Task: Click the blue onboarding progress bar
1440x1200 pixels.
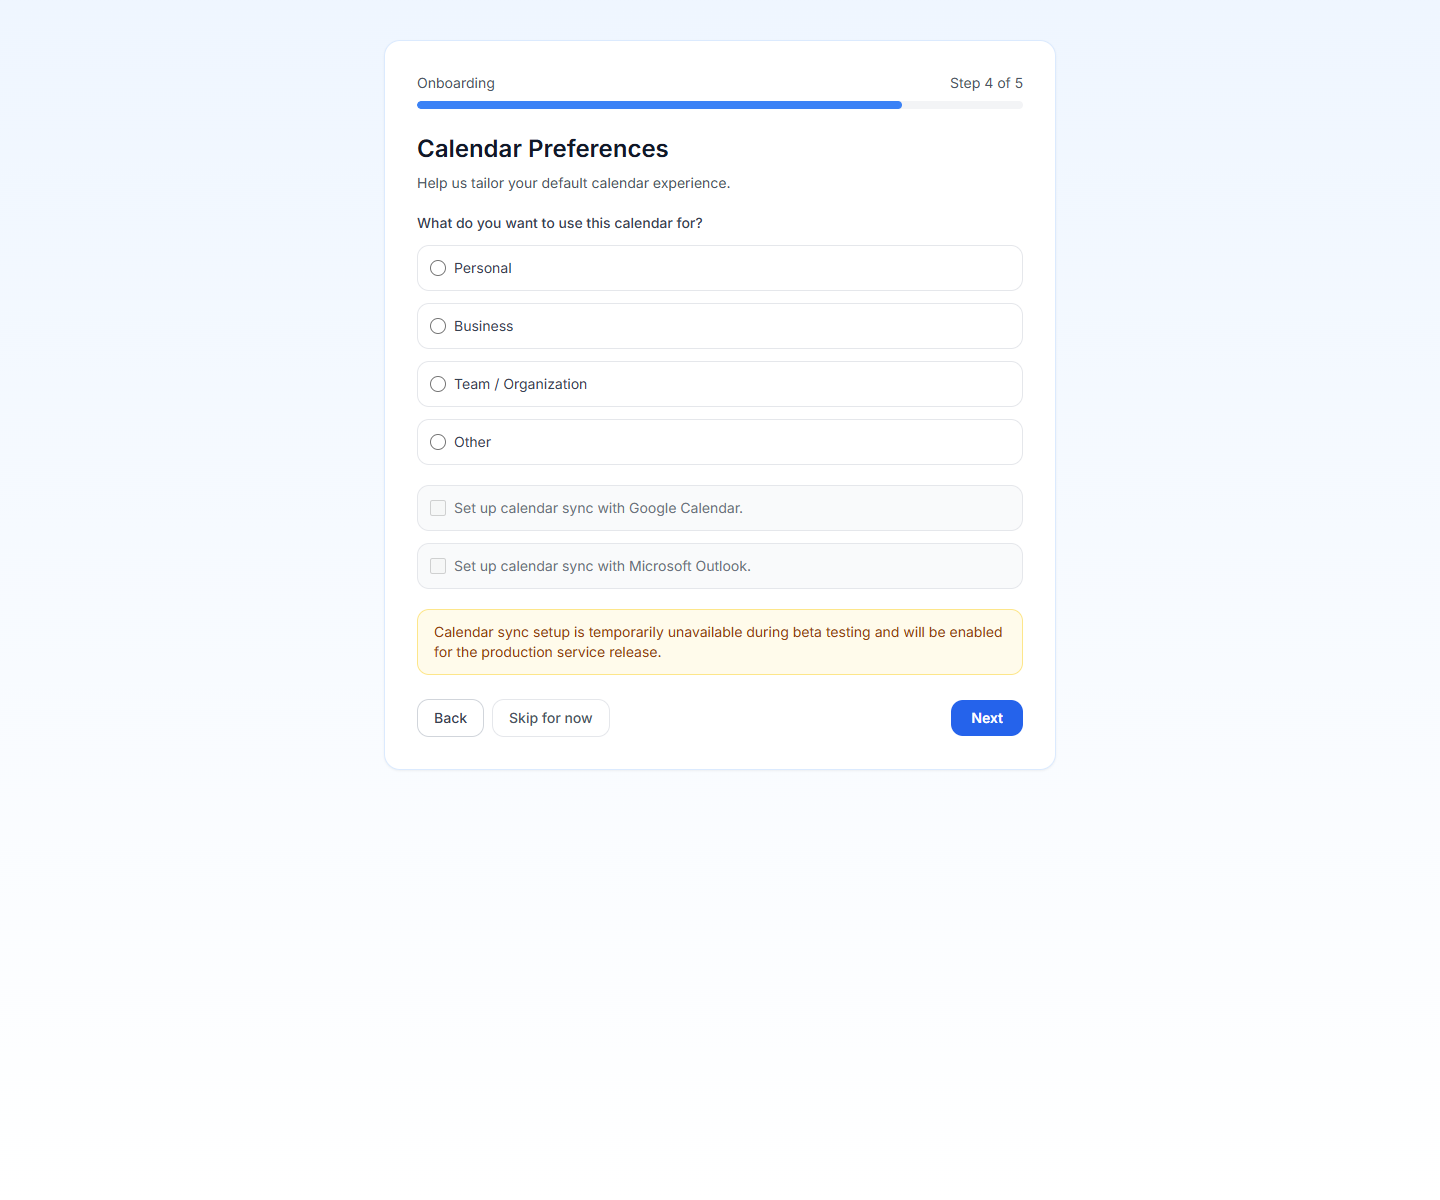Action: pos(659,105)
